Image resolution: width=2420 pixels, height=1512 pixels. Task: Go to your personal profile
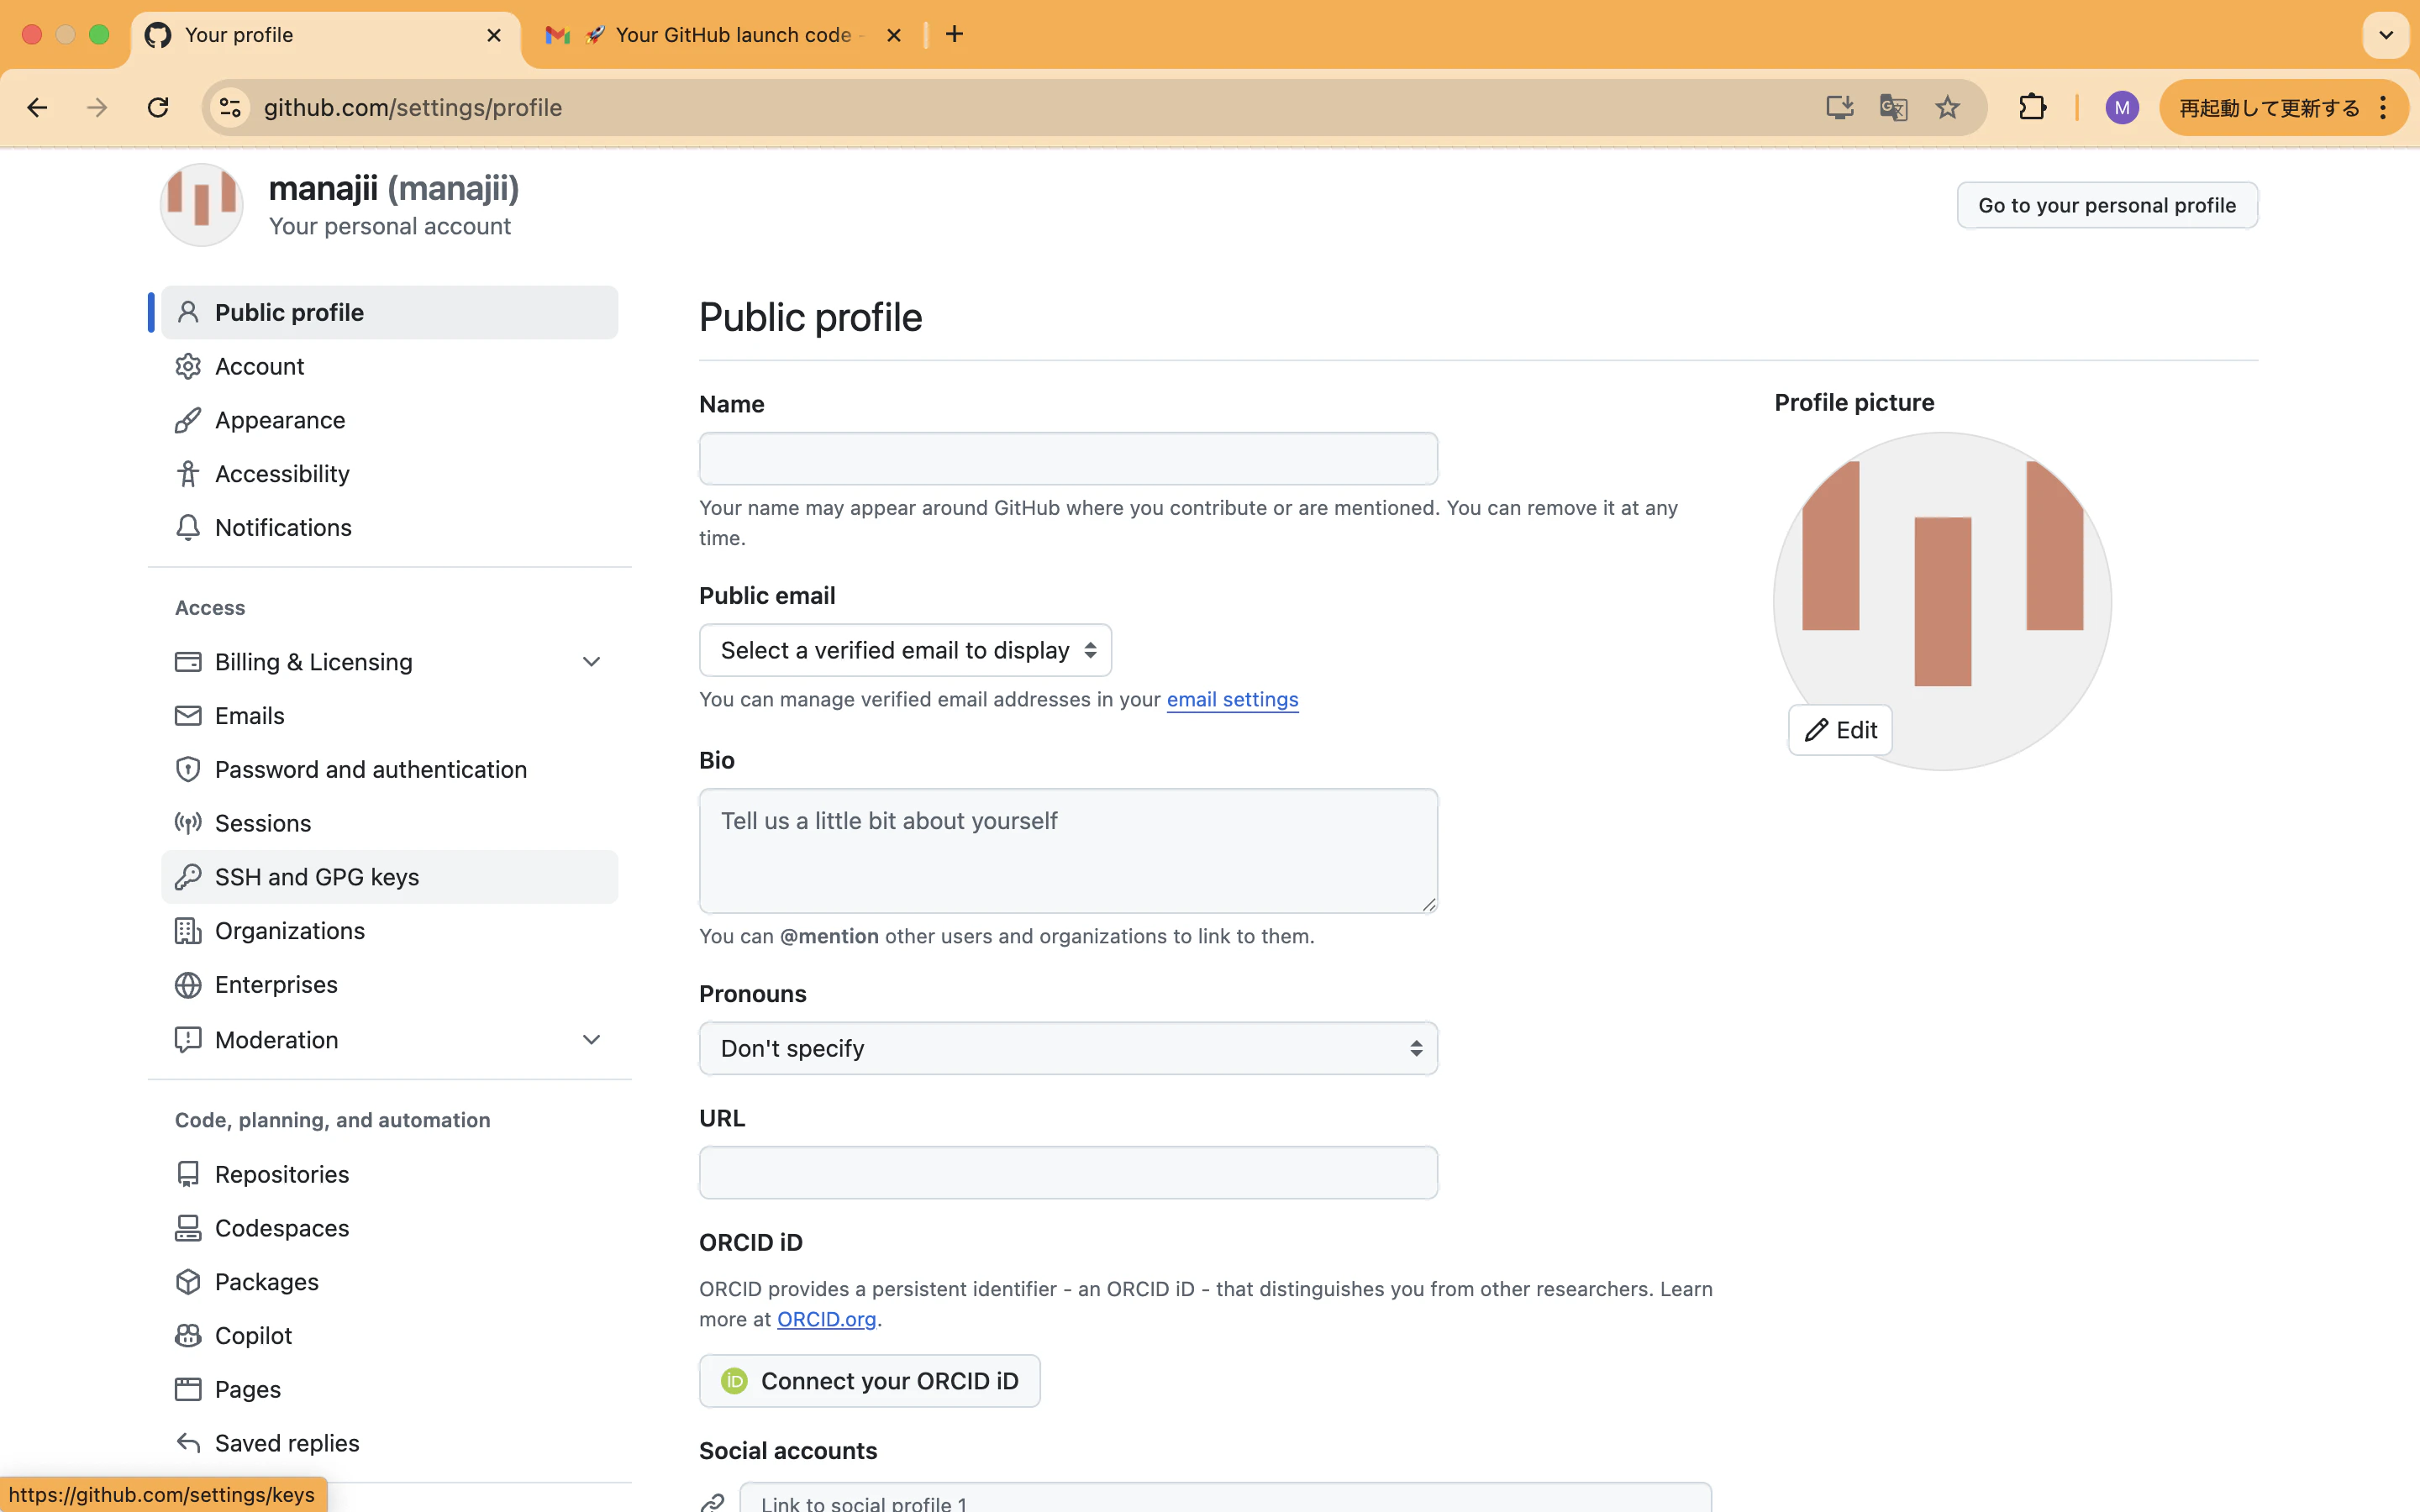2107,205
